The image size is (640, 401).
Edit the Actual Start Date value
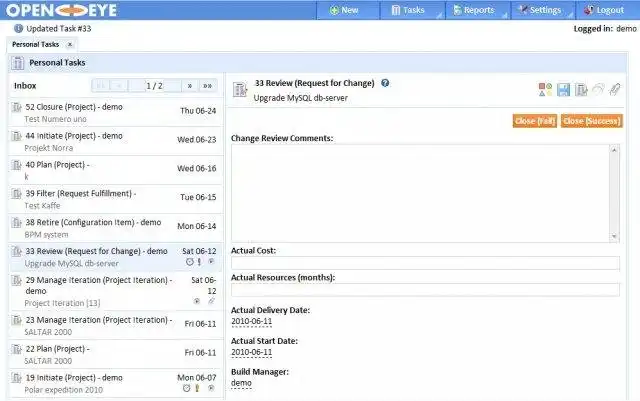pos(251,352)
